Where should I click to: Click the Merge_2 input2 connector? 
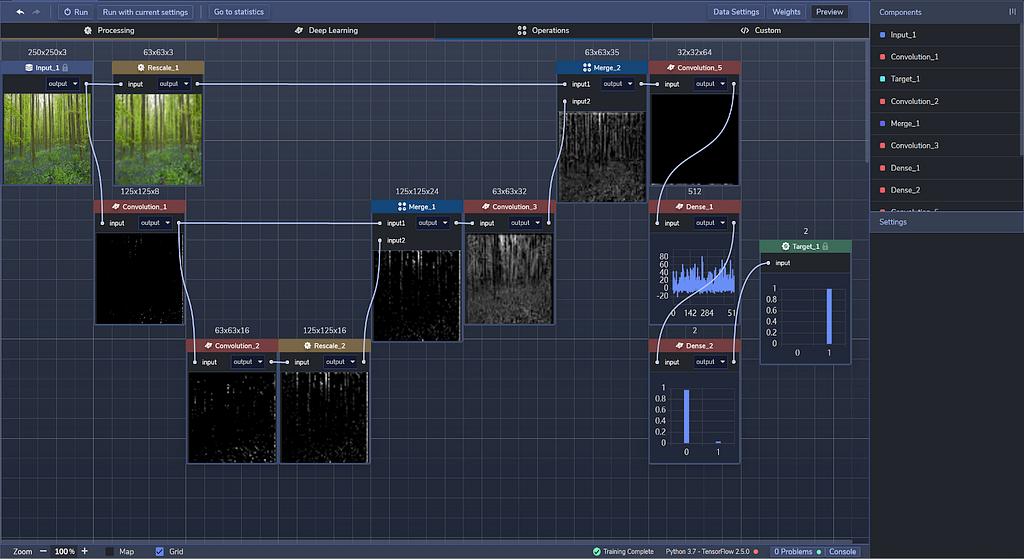point(565,101)
